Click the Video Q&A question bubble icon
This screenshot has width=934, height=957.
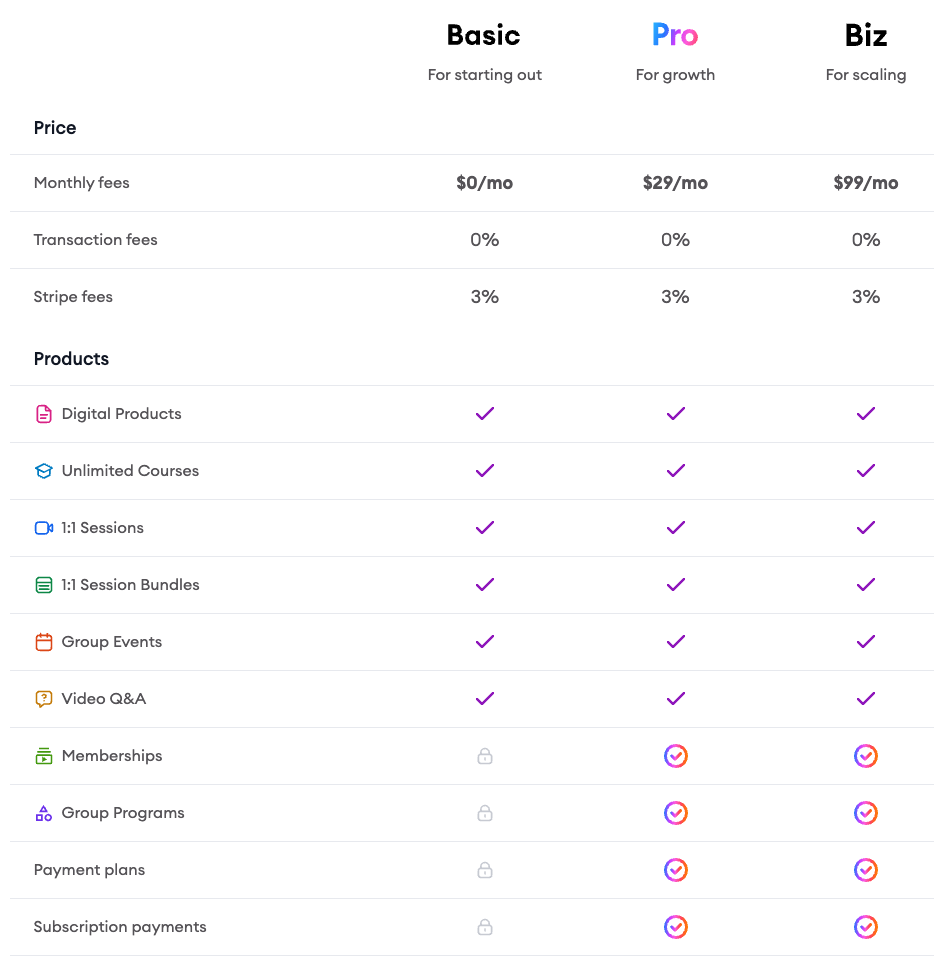pyautogui.click(x=44, y=699)
